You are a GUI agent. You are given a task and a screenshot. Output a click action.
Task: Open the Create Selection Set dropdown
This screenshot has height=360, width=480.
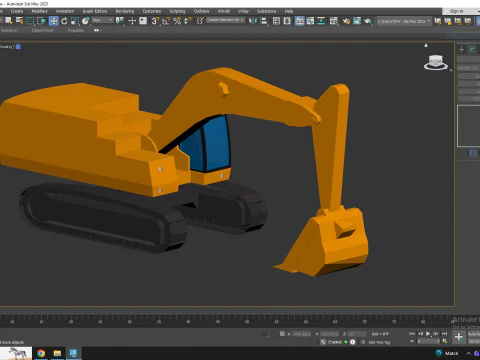click(225, 20)
